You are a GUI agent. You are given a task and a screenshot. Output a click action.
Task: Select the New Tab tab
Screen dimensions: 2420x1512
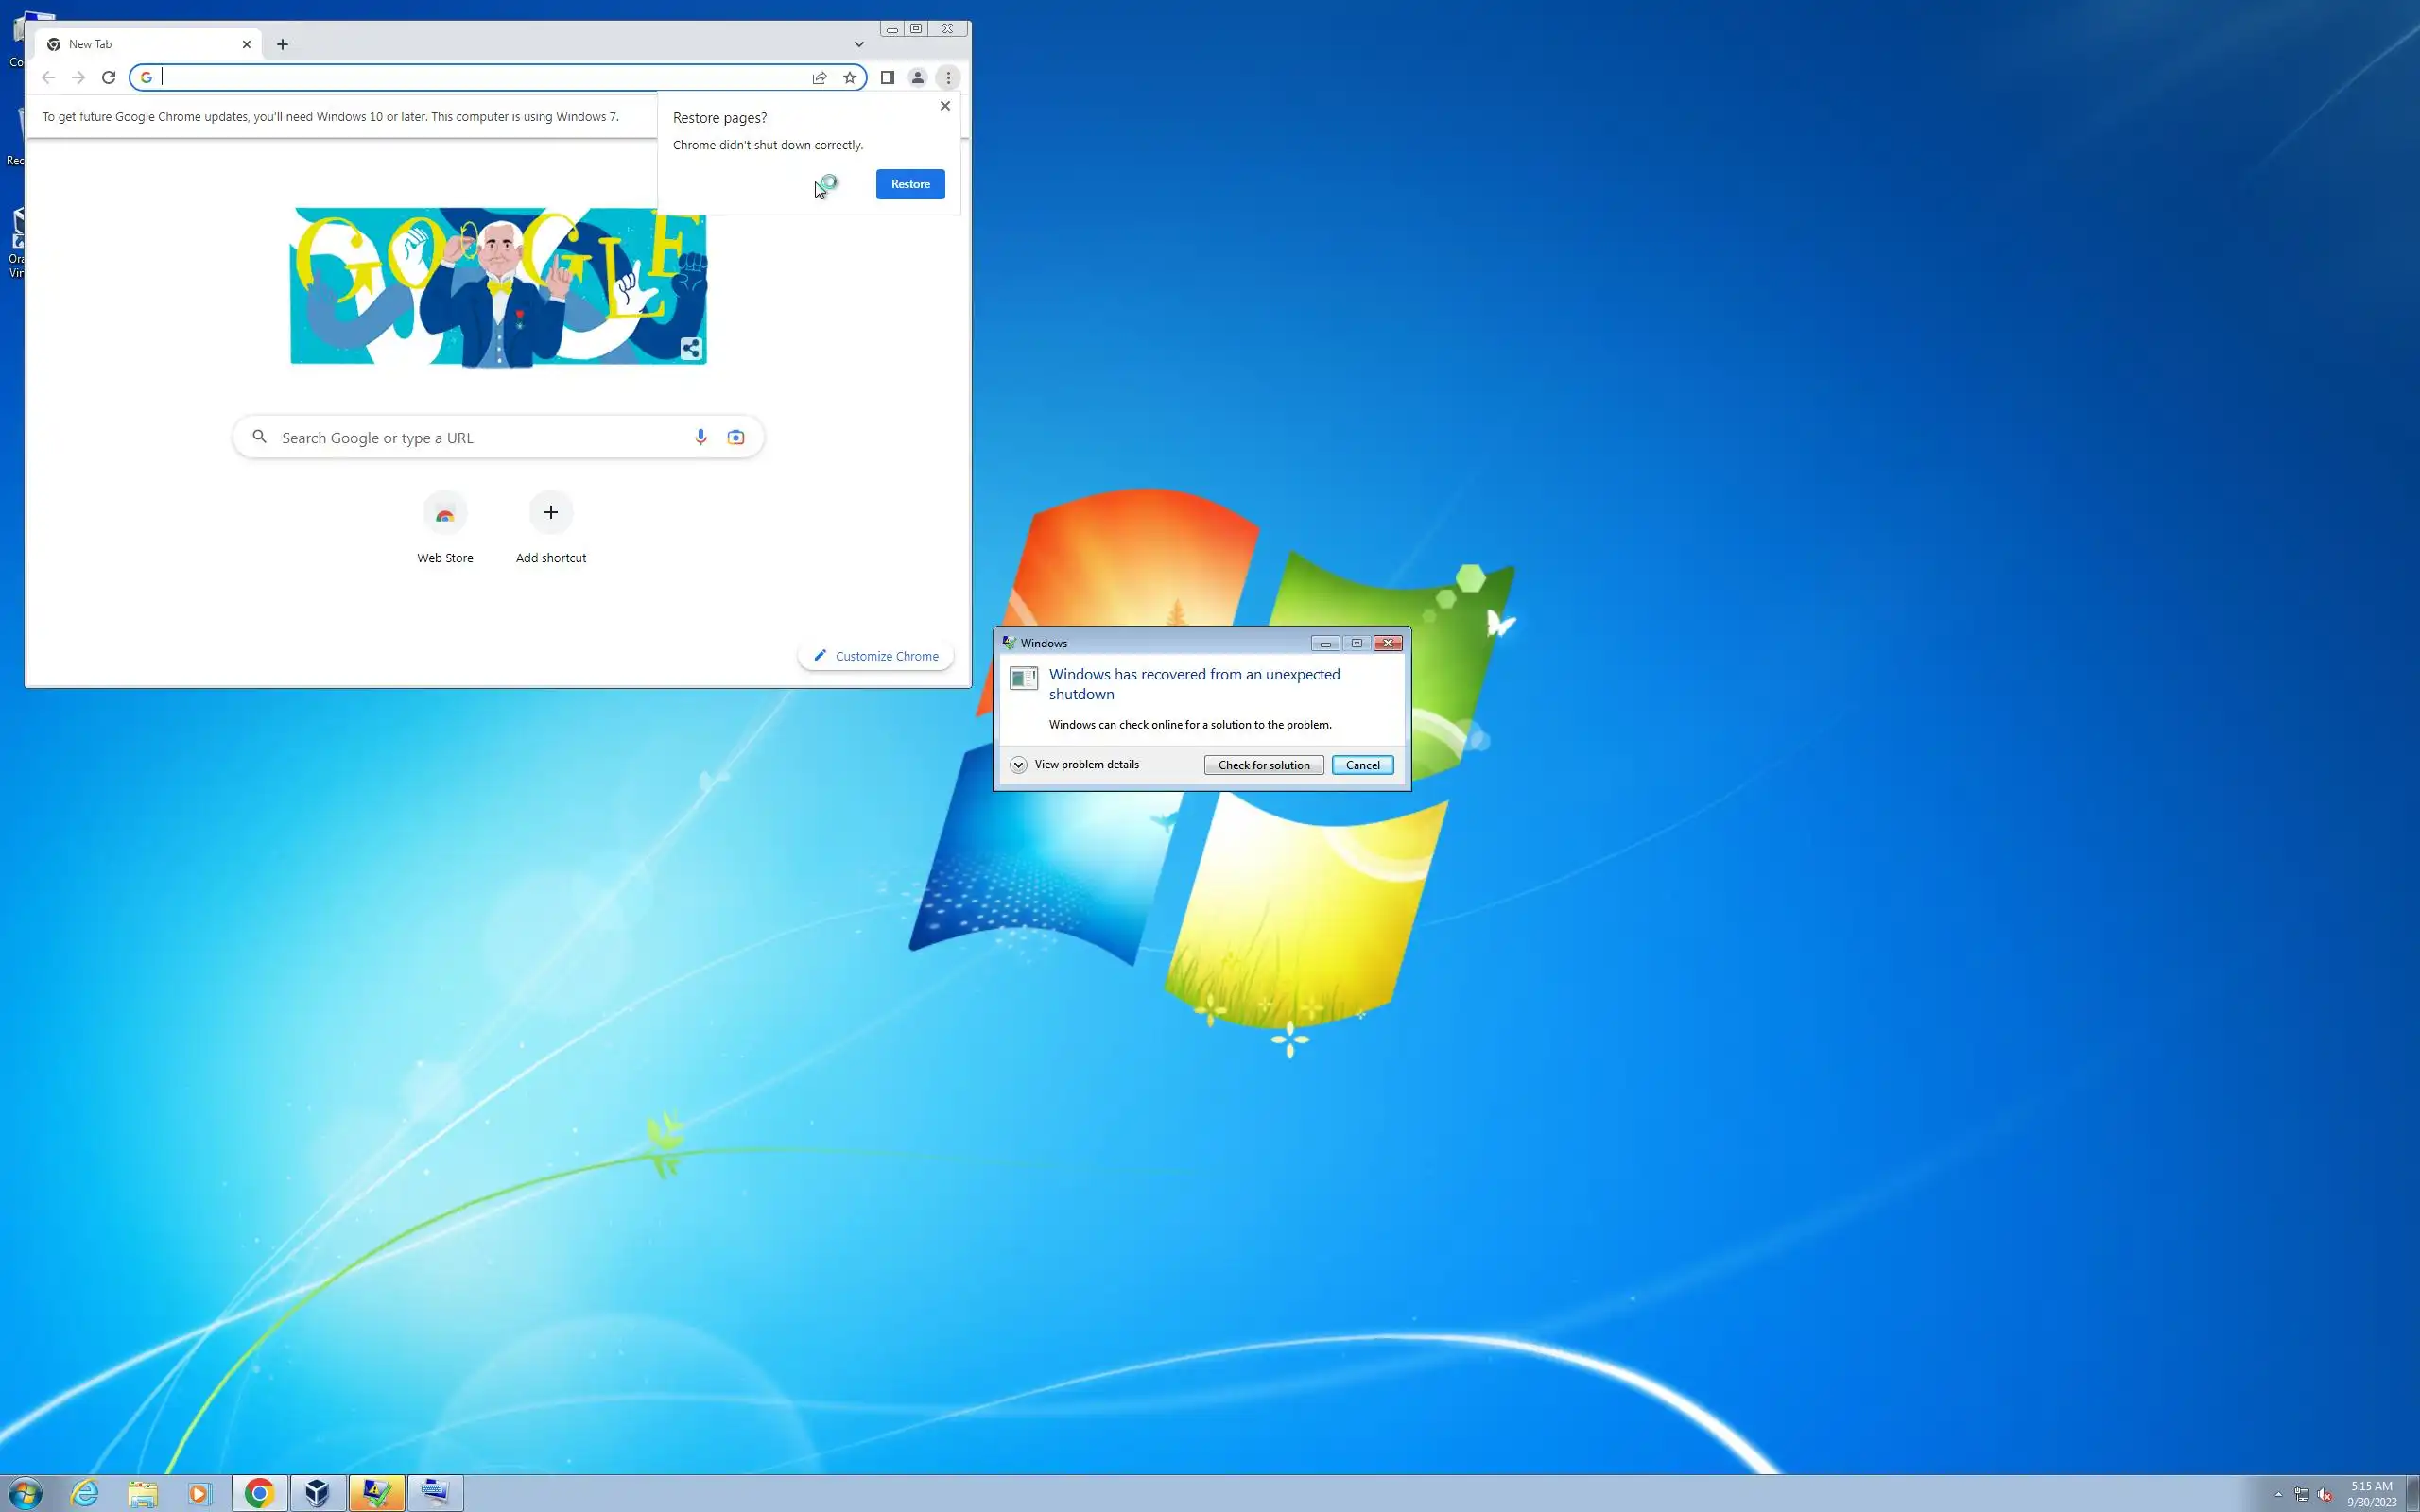pyautogui.click(x=140, y=44)
